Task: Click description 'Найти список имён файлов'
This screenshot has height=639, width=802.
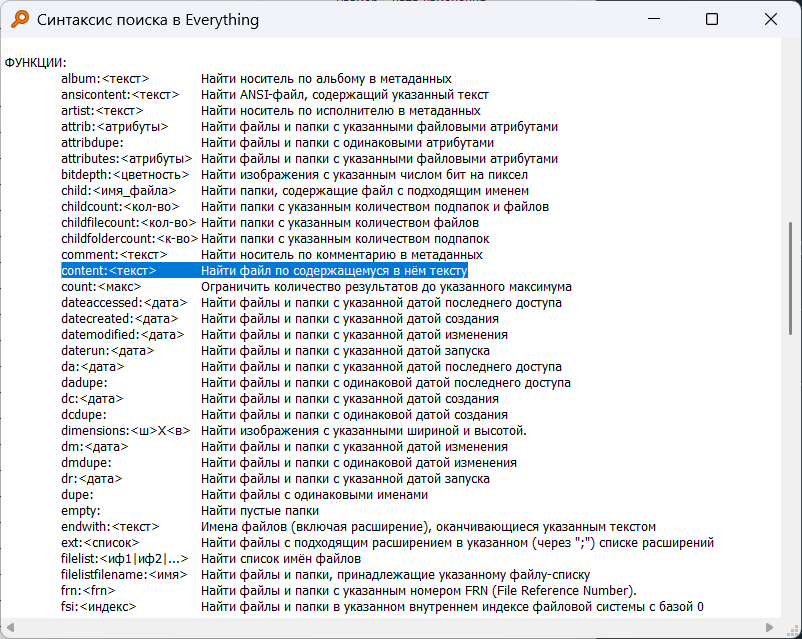Action: pyautogui.click(x=281, y=558)
